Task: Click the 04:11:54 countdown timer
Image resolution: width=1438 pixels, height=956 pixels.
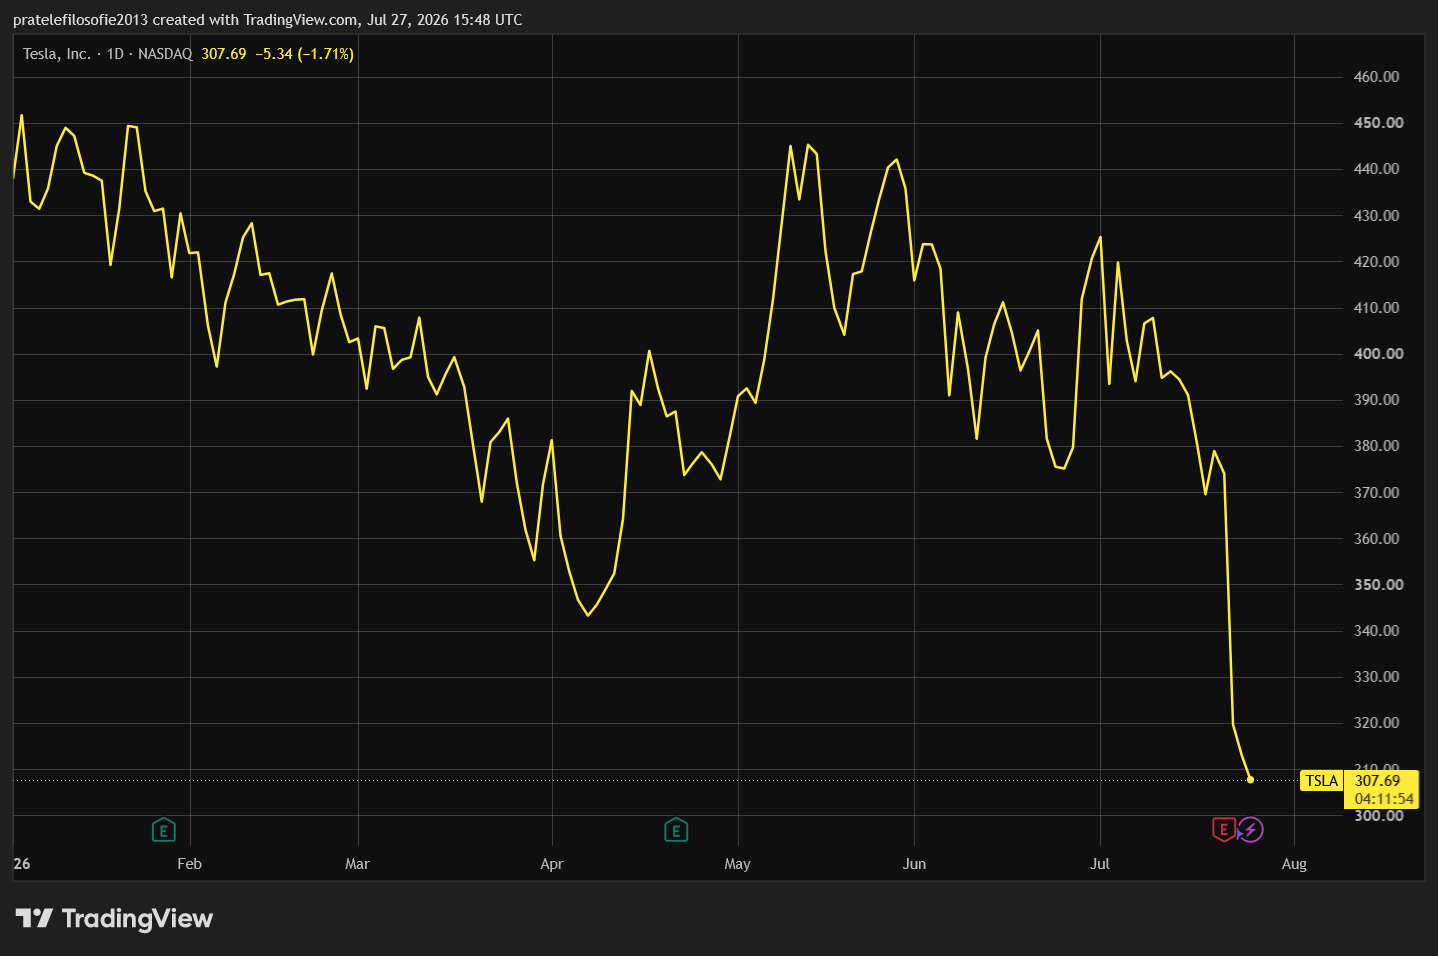Action: click(1384, 799)
